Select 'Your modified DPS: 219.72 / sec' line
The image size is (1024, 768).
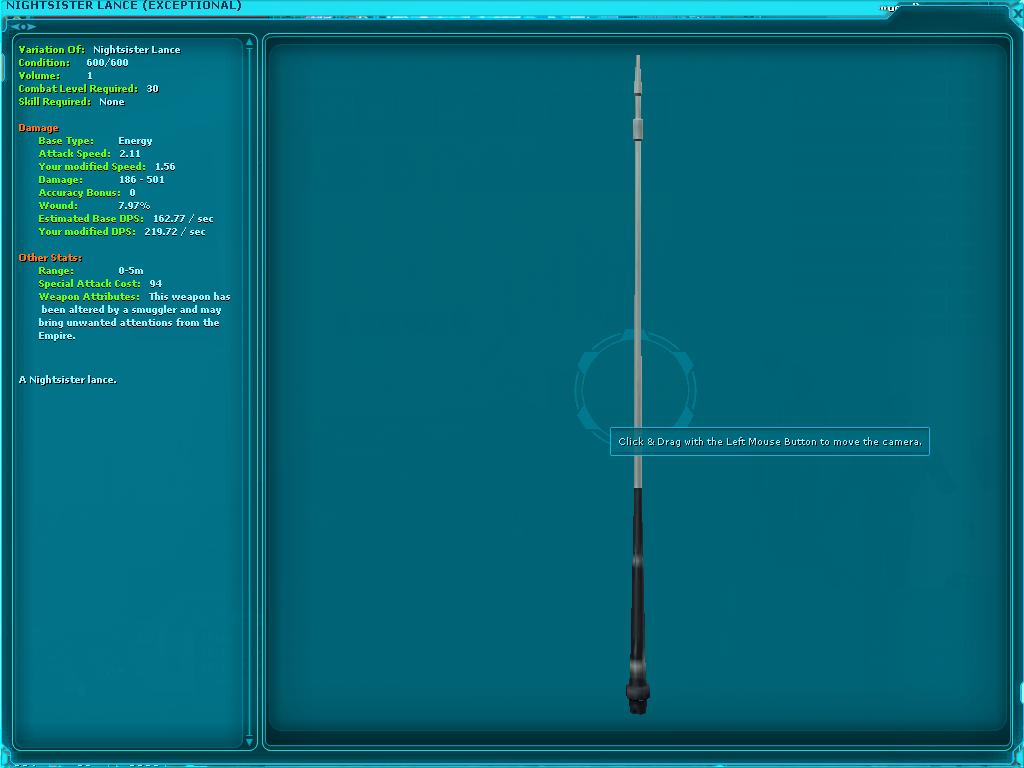pyautogui.click(x=121, y=232)
